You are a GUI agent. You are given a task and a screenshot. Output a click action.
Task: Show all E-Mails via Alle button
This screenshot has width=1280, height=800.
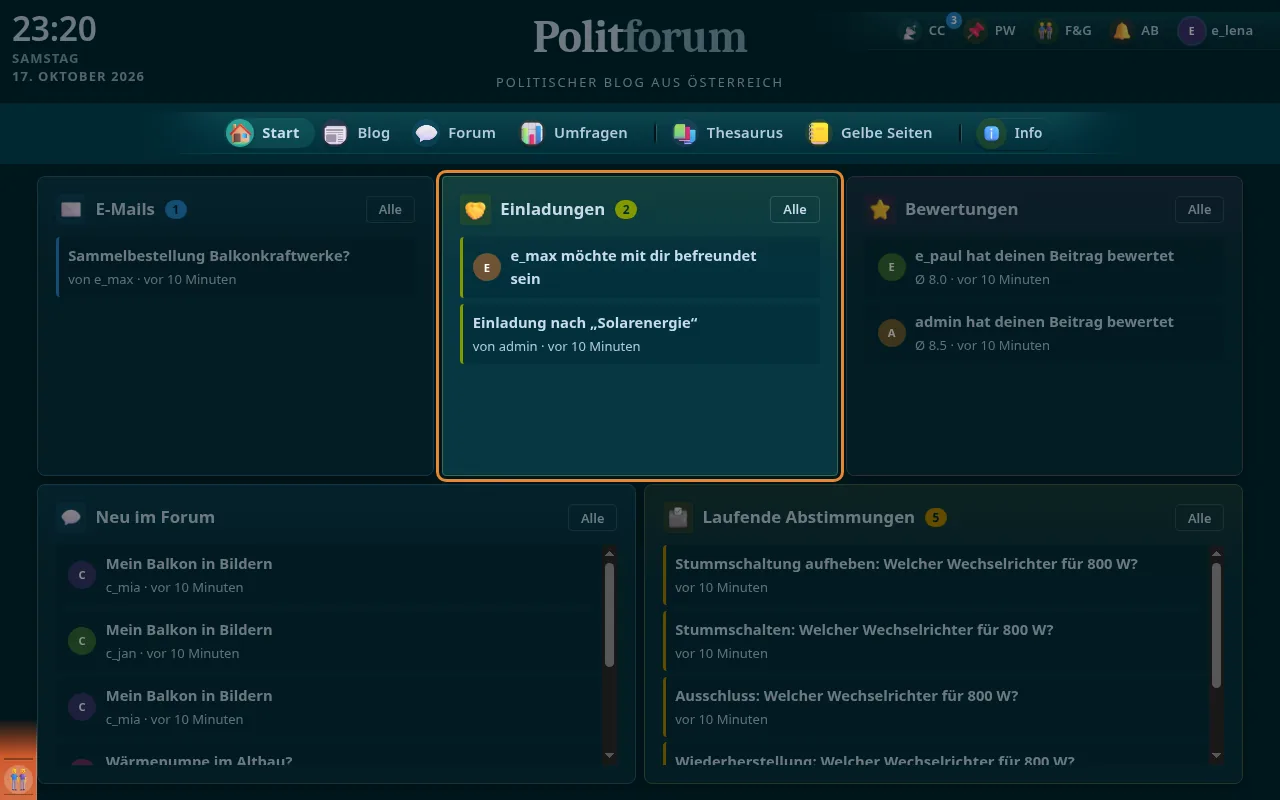pyautogui.click(x=390, y=210)
